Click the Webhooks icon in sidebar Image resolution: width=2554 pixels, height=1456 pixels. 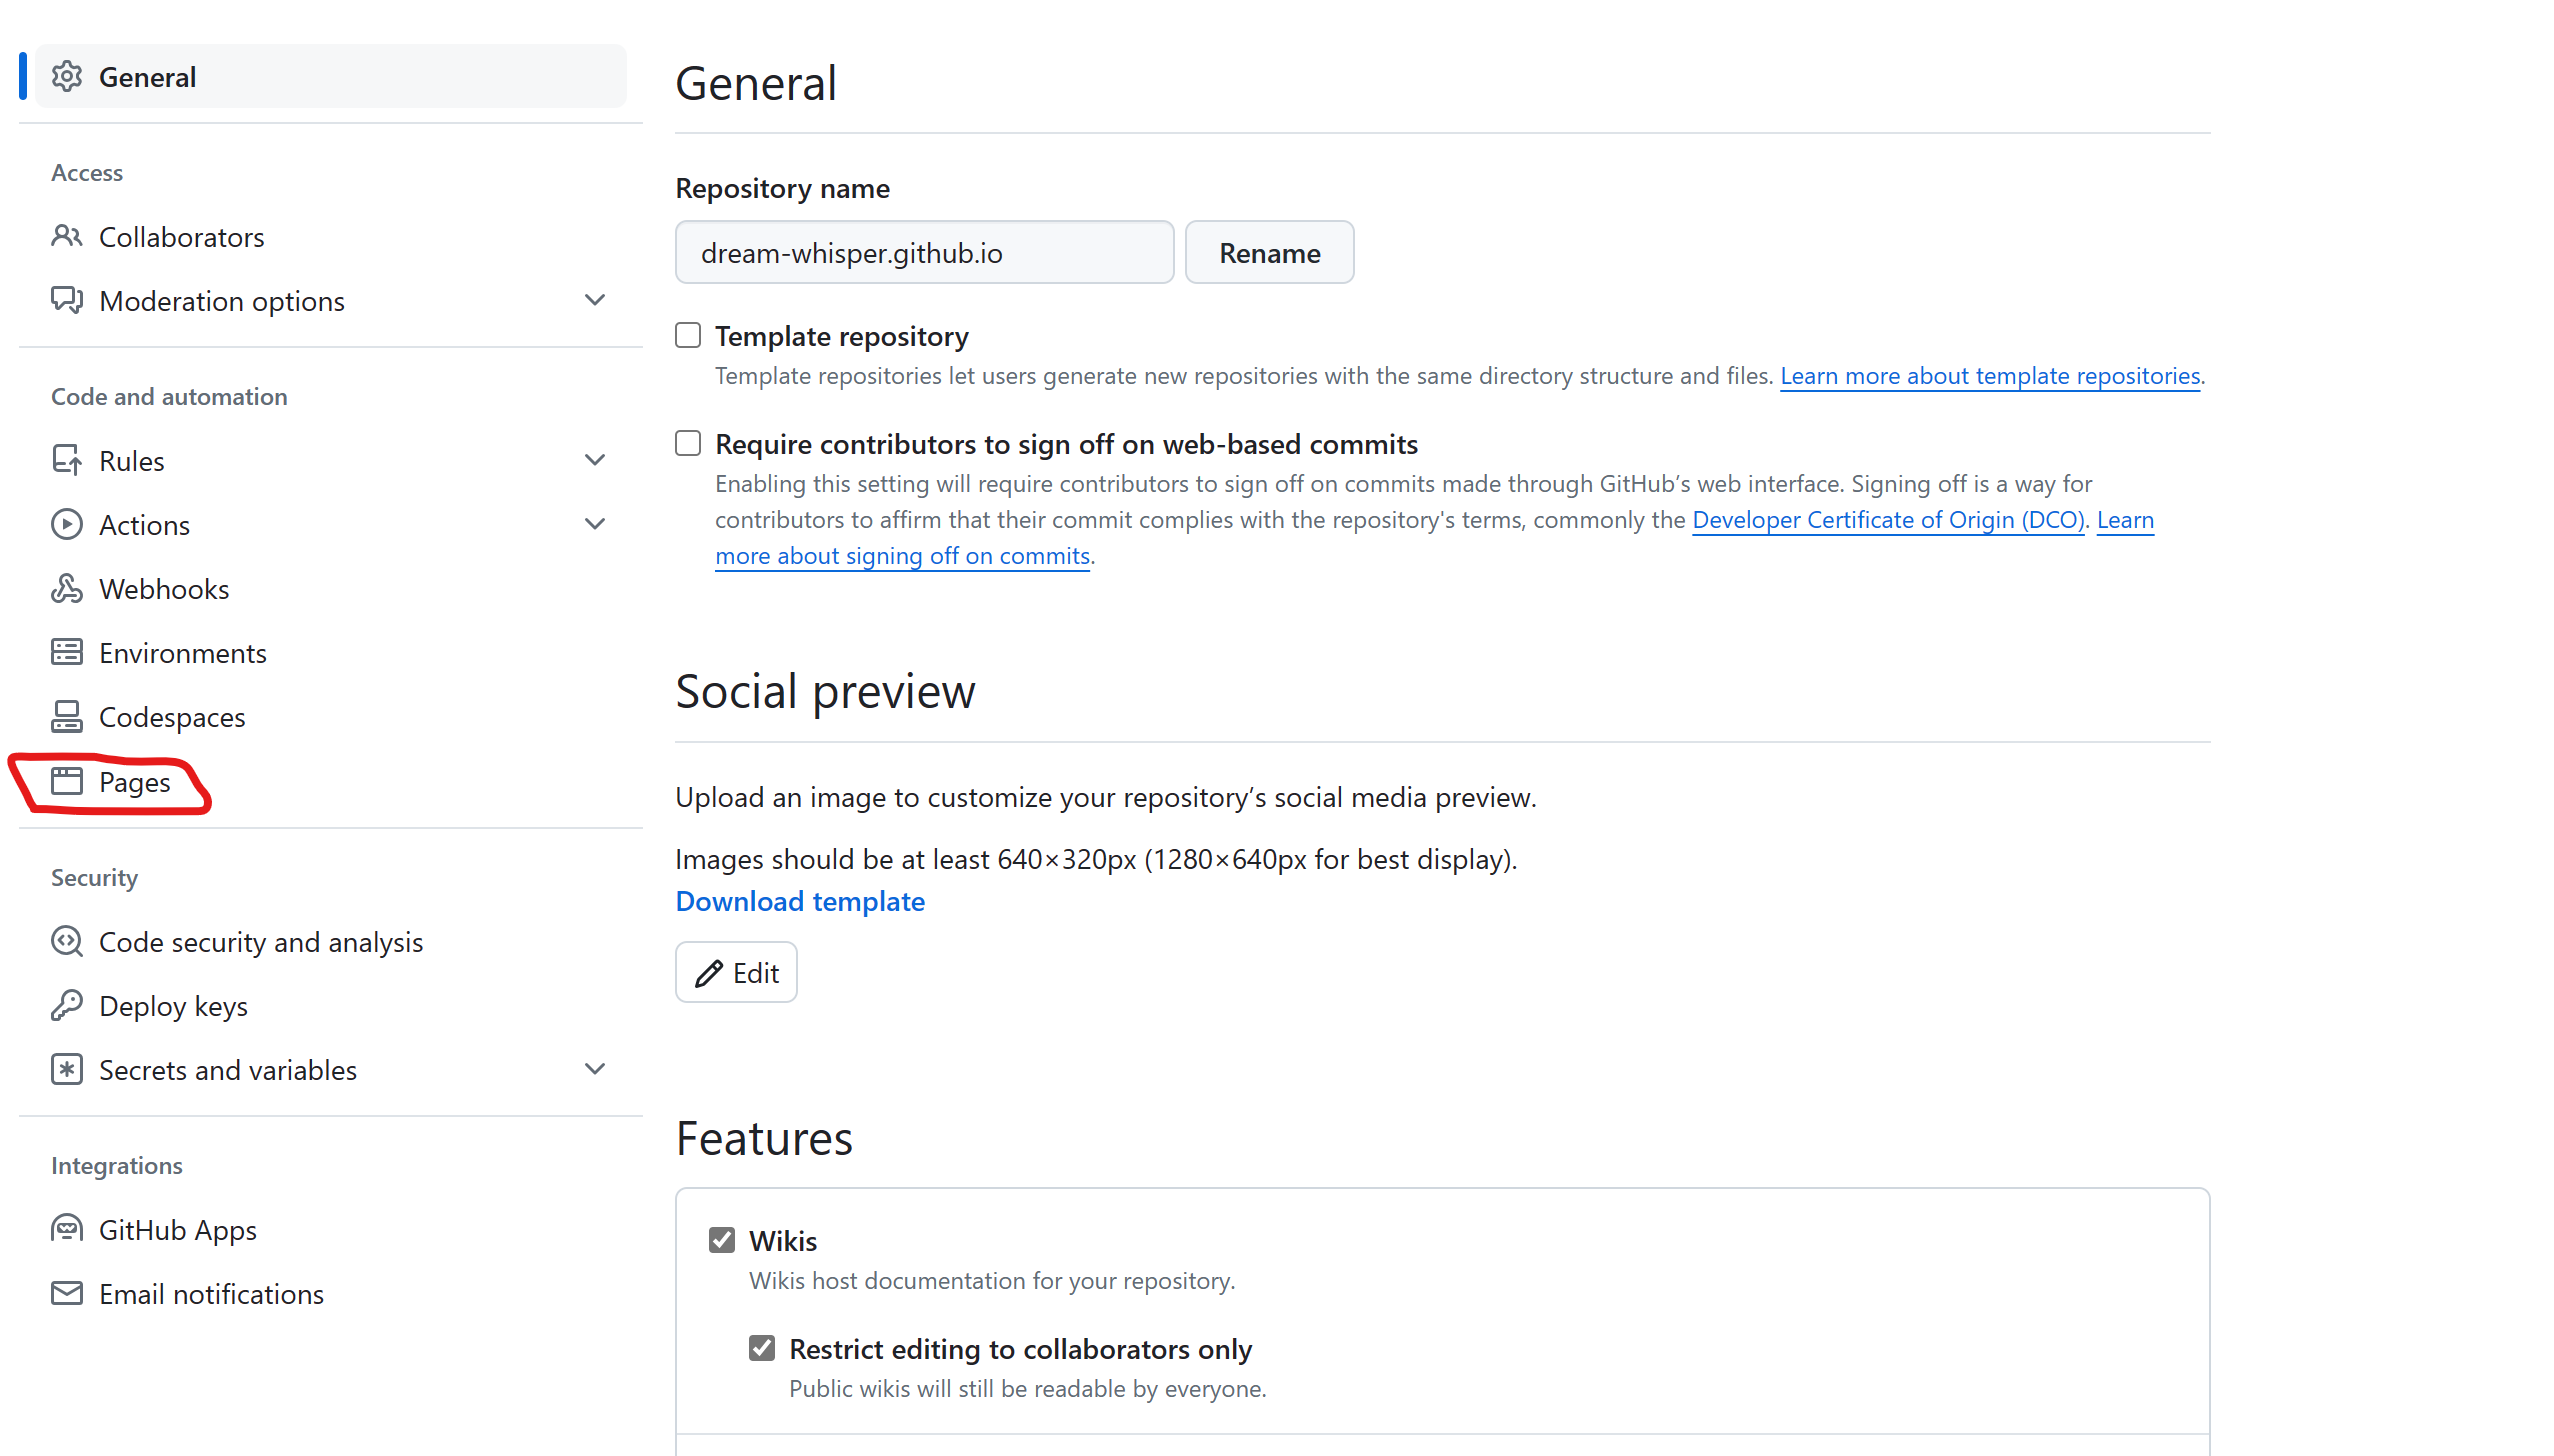pos(66,588)
